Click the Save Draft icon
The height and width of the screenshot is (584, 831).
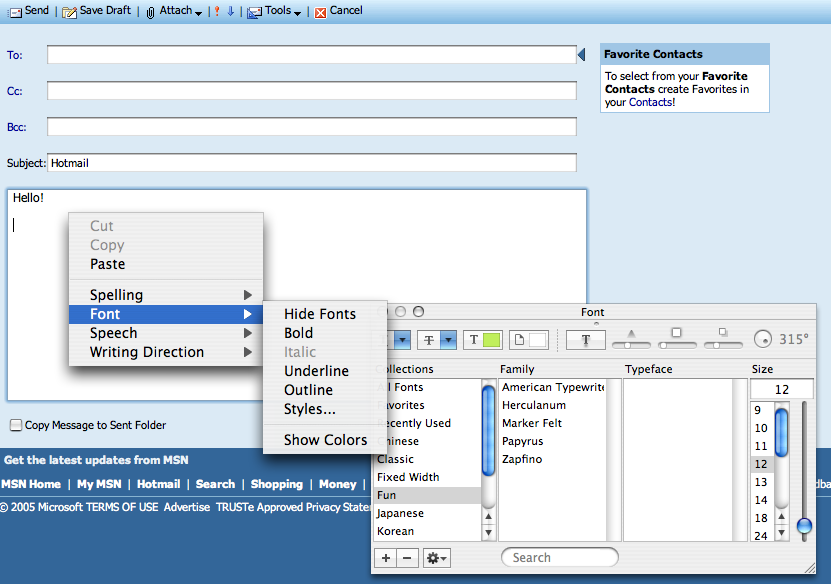[x=69, y=12]
